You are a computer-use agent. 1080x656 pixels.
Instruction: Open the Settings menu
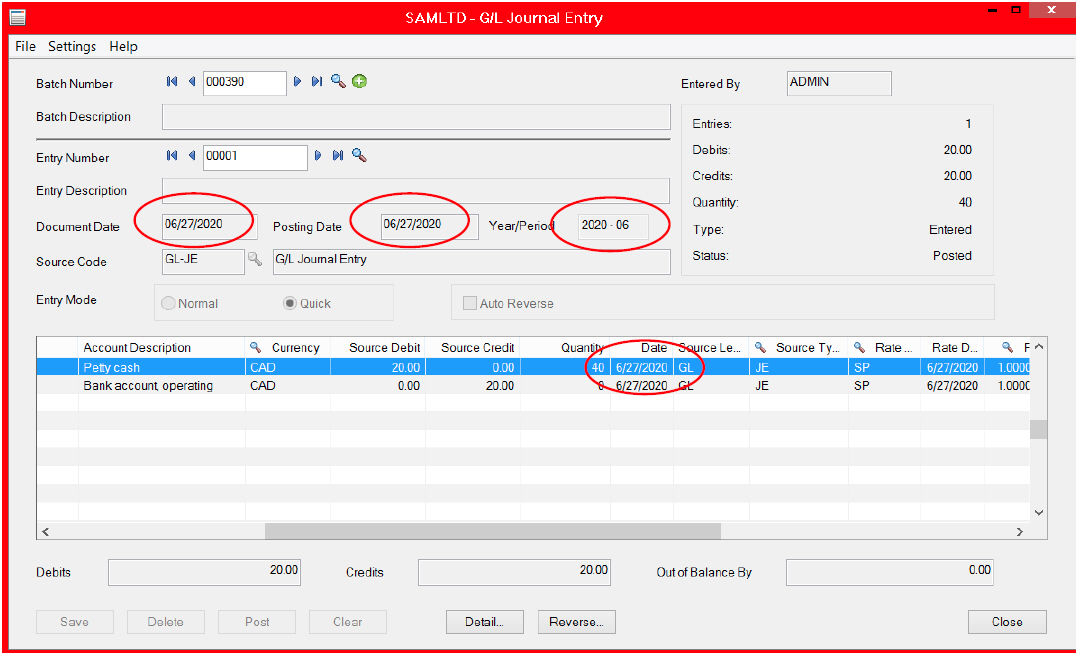72,46
